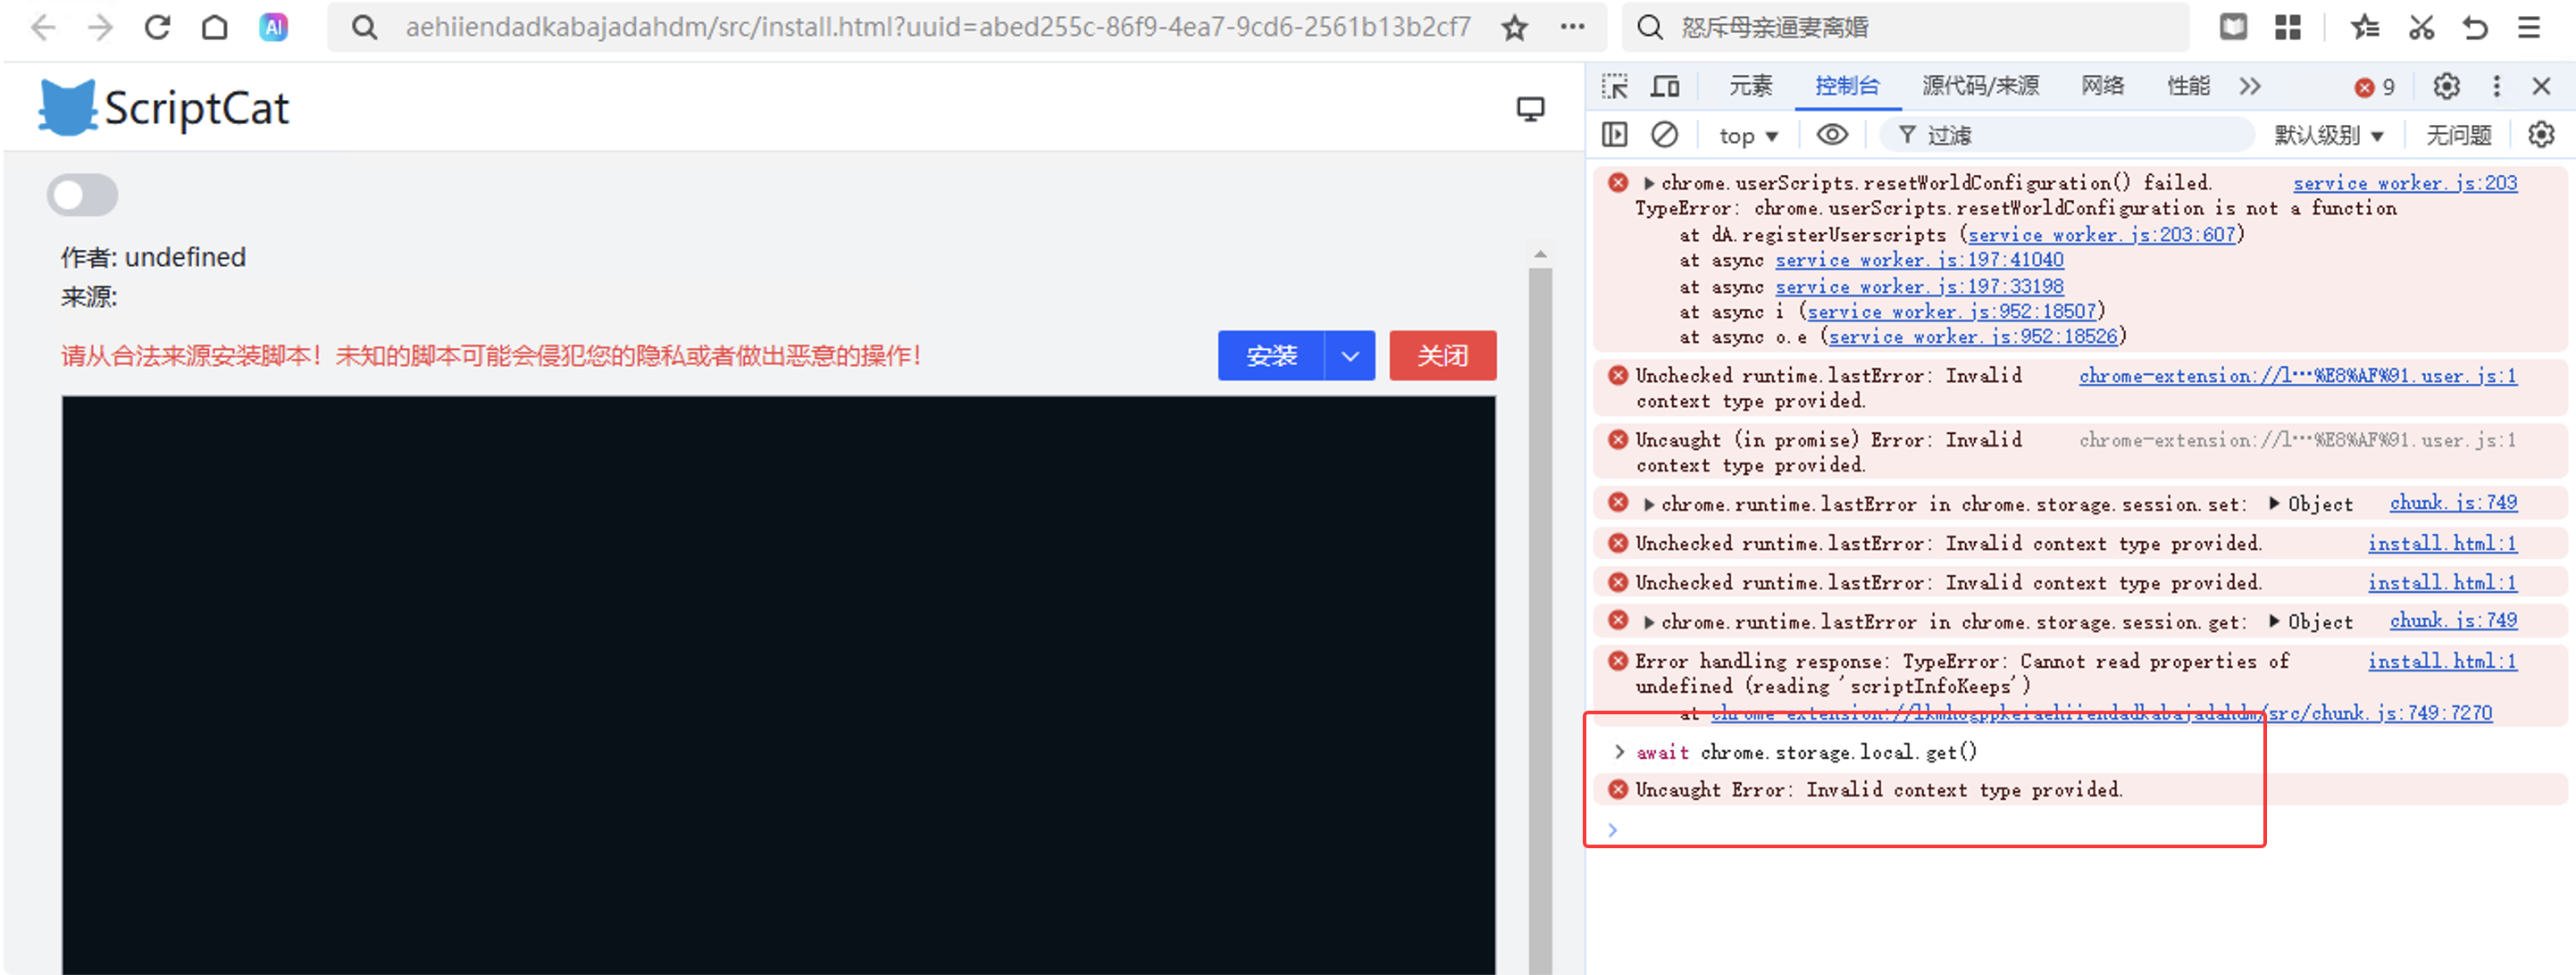Expand Object in storage.session.get error
The image size is (2576, 975).
(2274, 622)
